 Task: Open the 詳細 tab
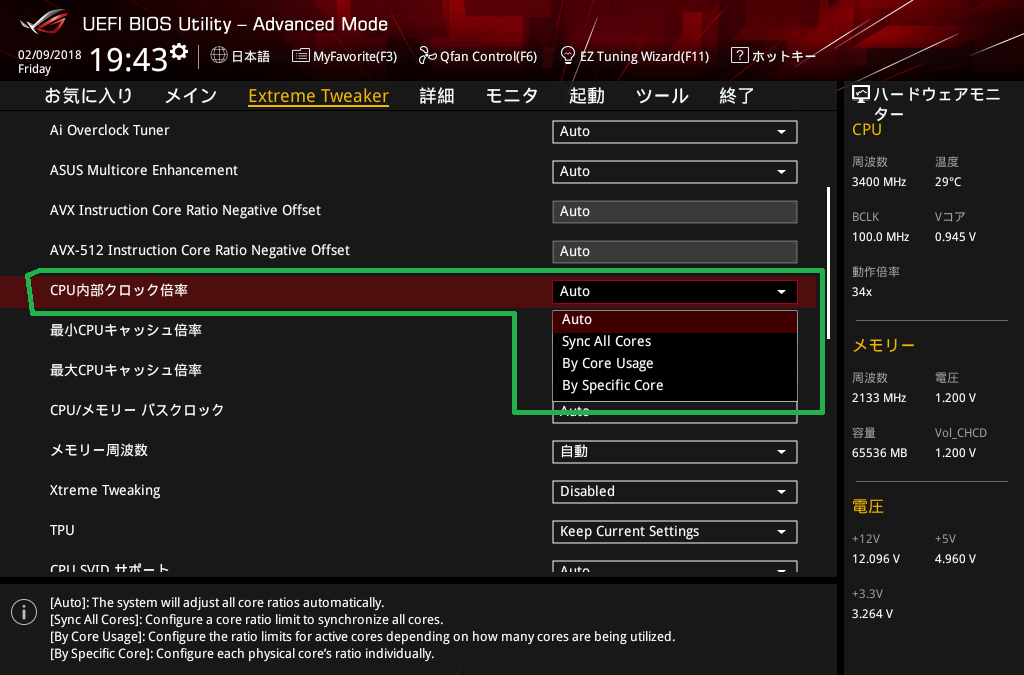click(437, 96)
